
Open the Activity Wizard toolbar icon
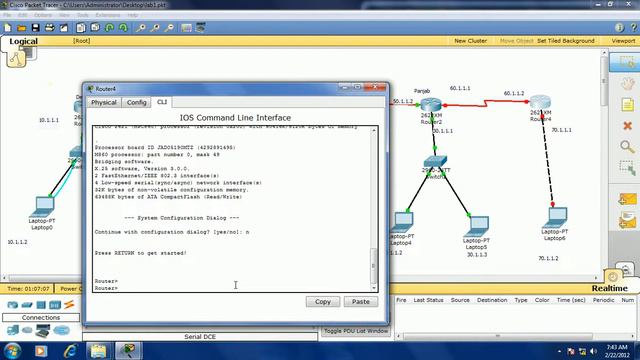point(64,28)
